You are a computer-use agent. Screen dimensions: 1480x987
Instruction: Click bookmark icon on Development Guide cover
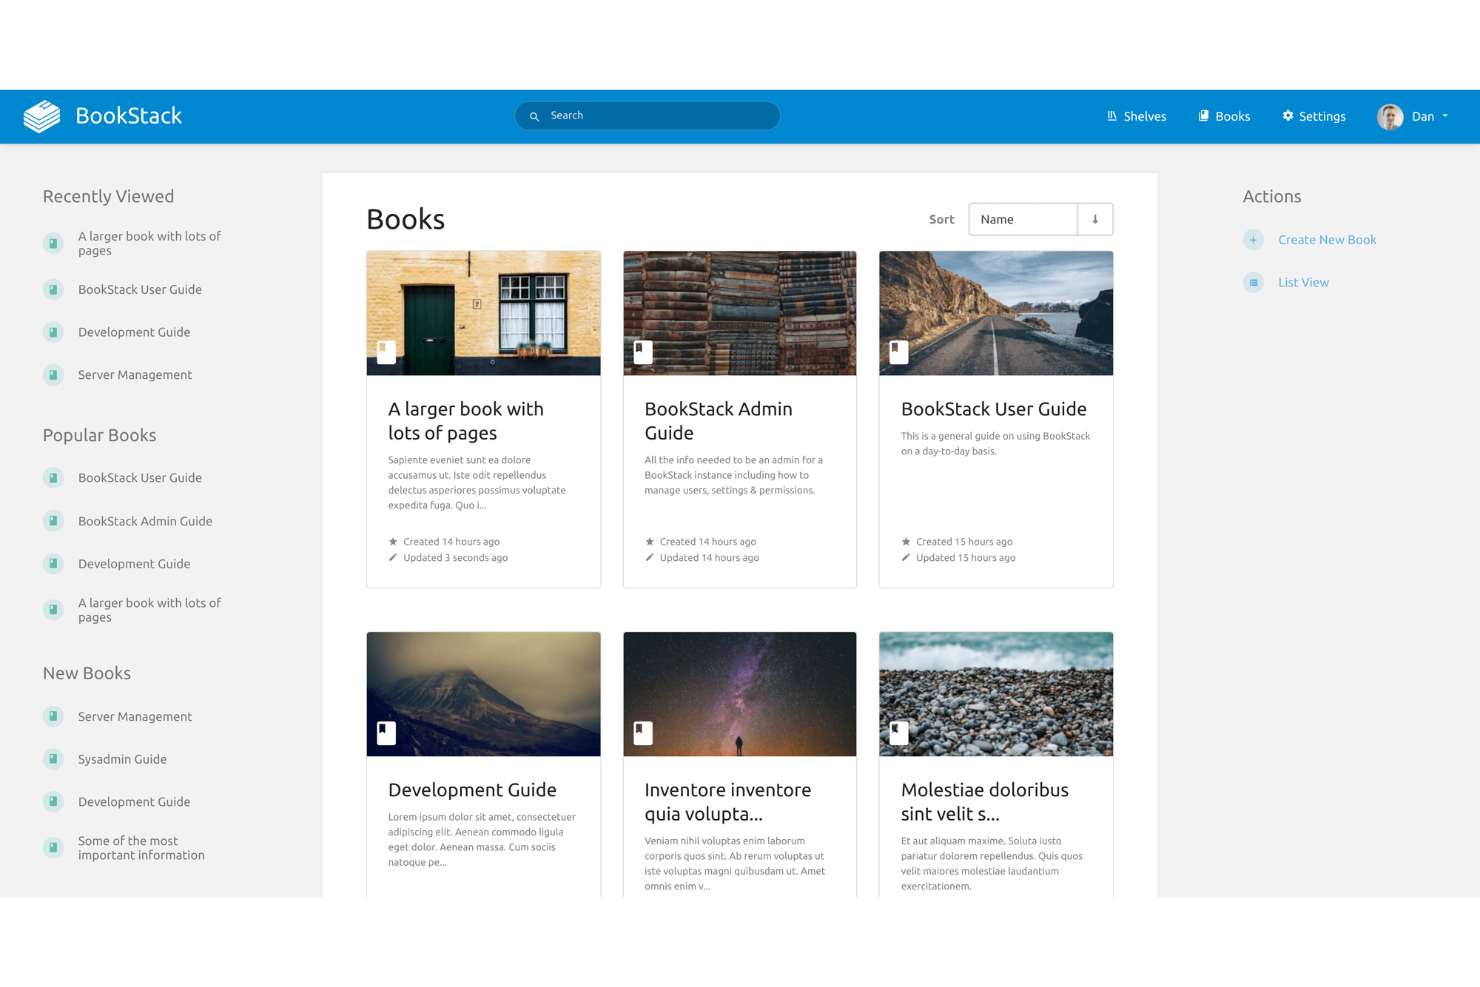tap(386, 733)
